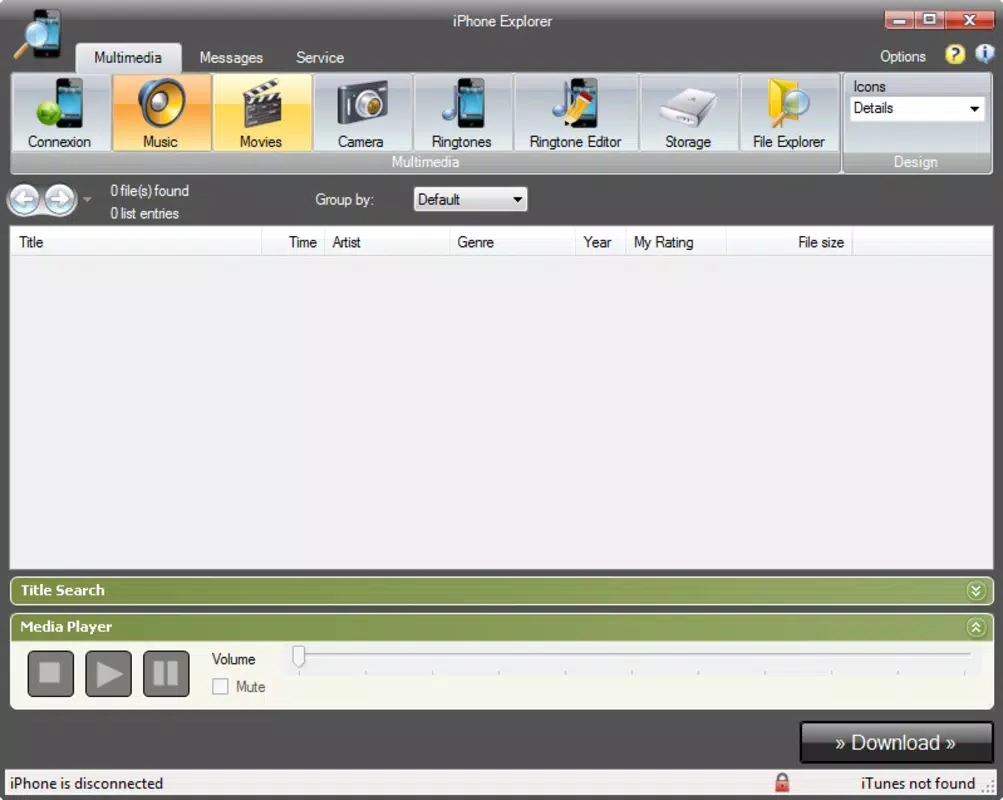Viewport: 1003px width, 800px height.
Task: Open the Connexion section
Action: coord(61,113)
